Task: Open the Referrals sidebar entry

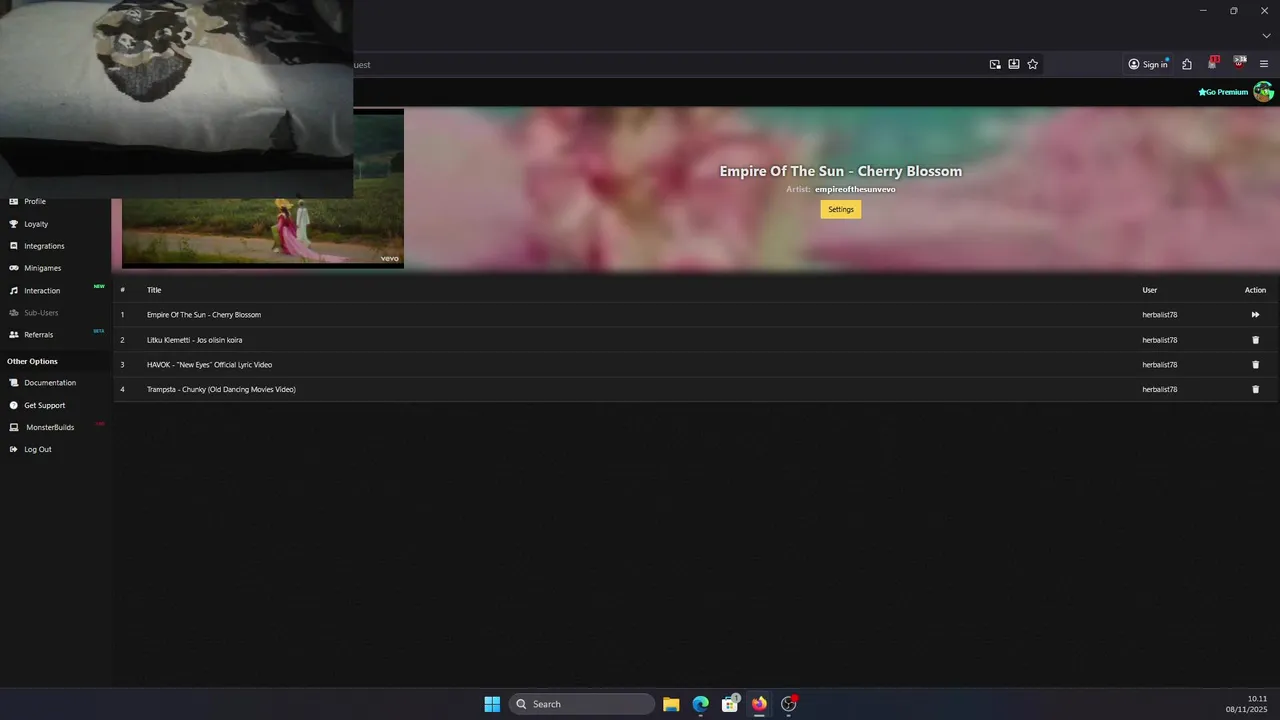Action: (38, 335)
